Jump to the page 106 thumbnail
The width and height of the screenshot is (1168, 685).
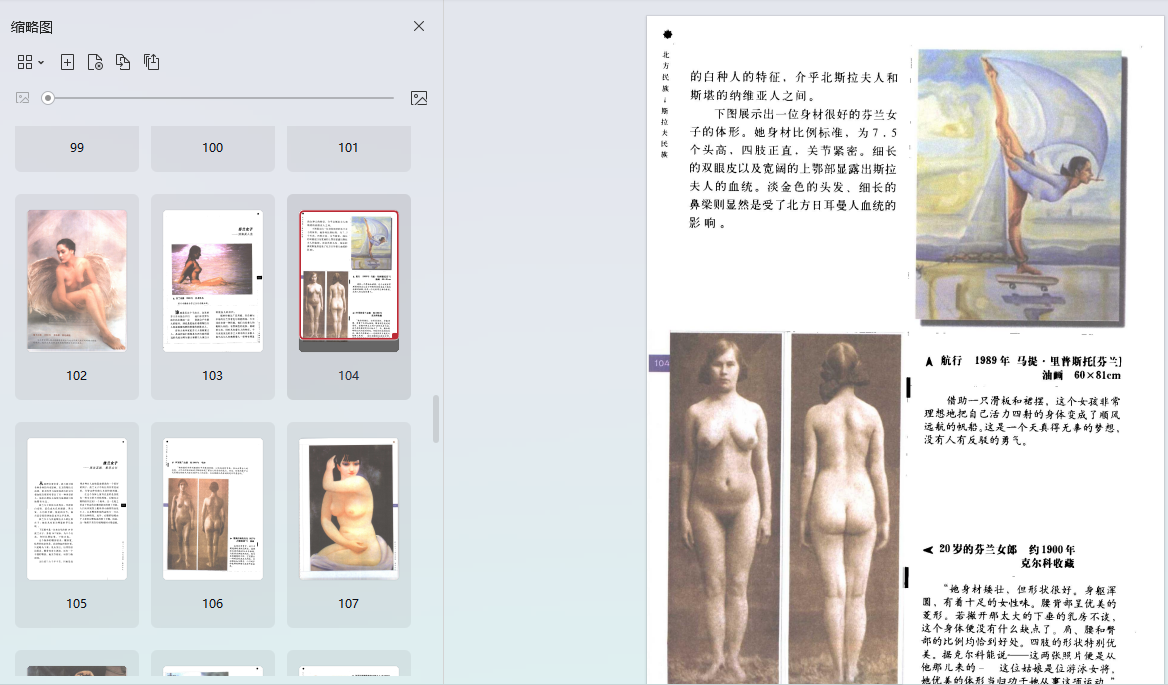pos(213,508)
